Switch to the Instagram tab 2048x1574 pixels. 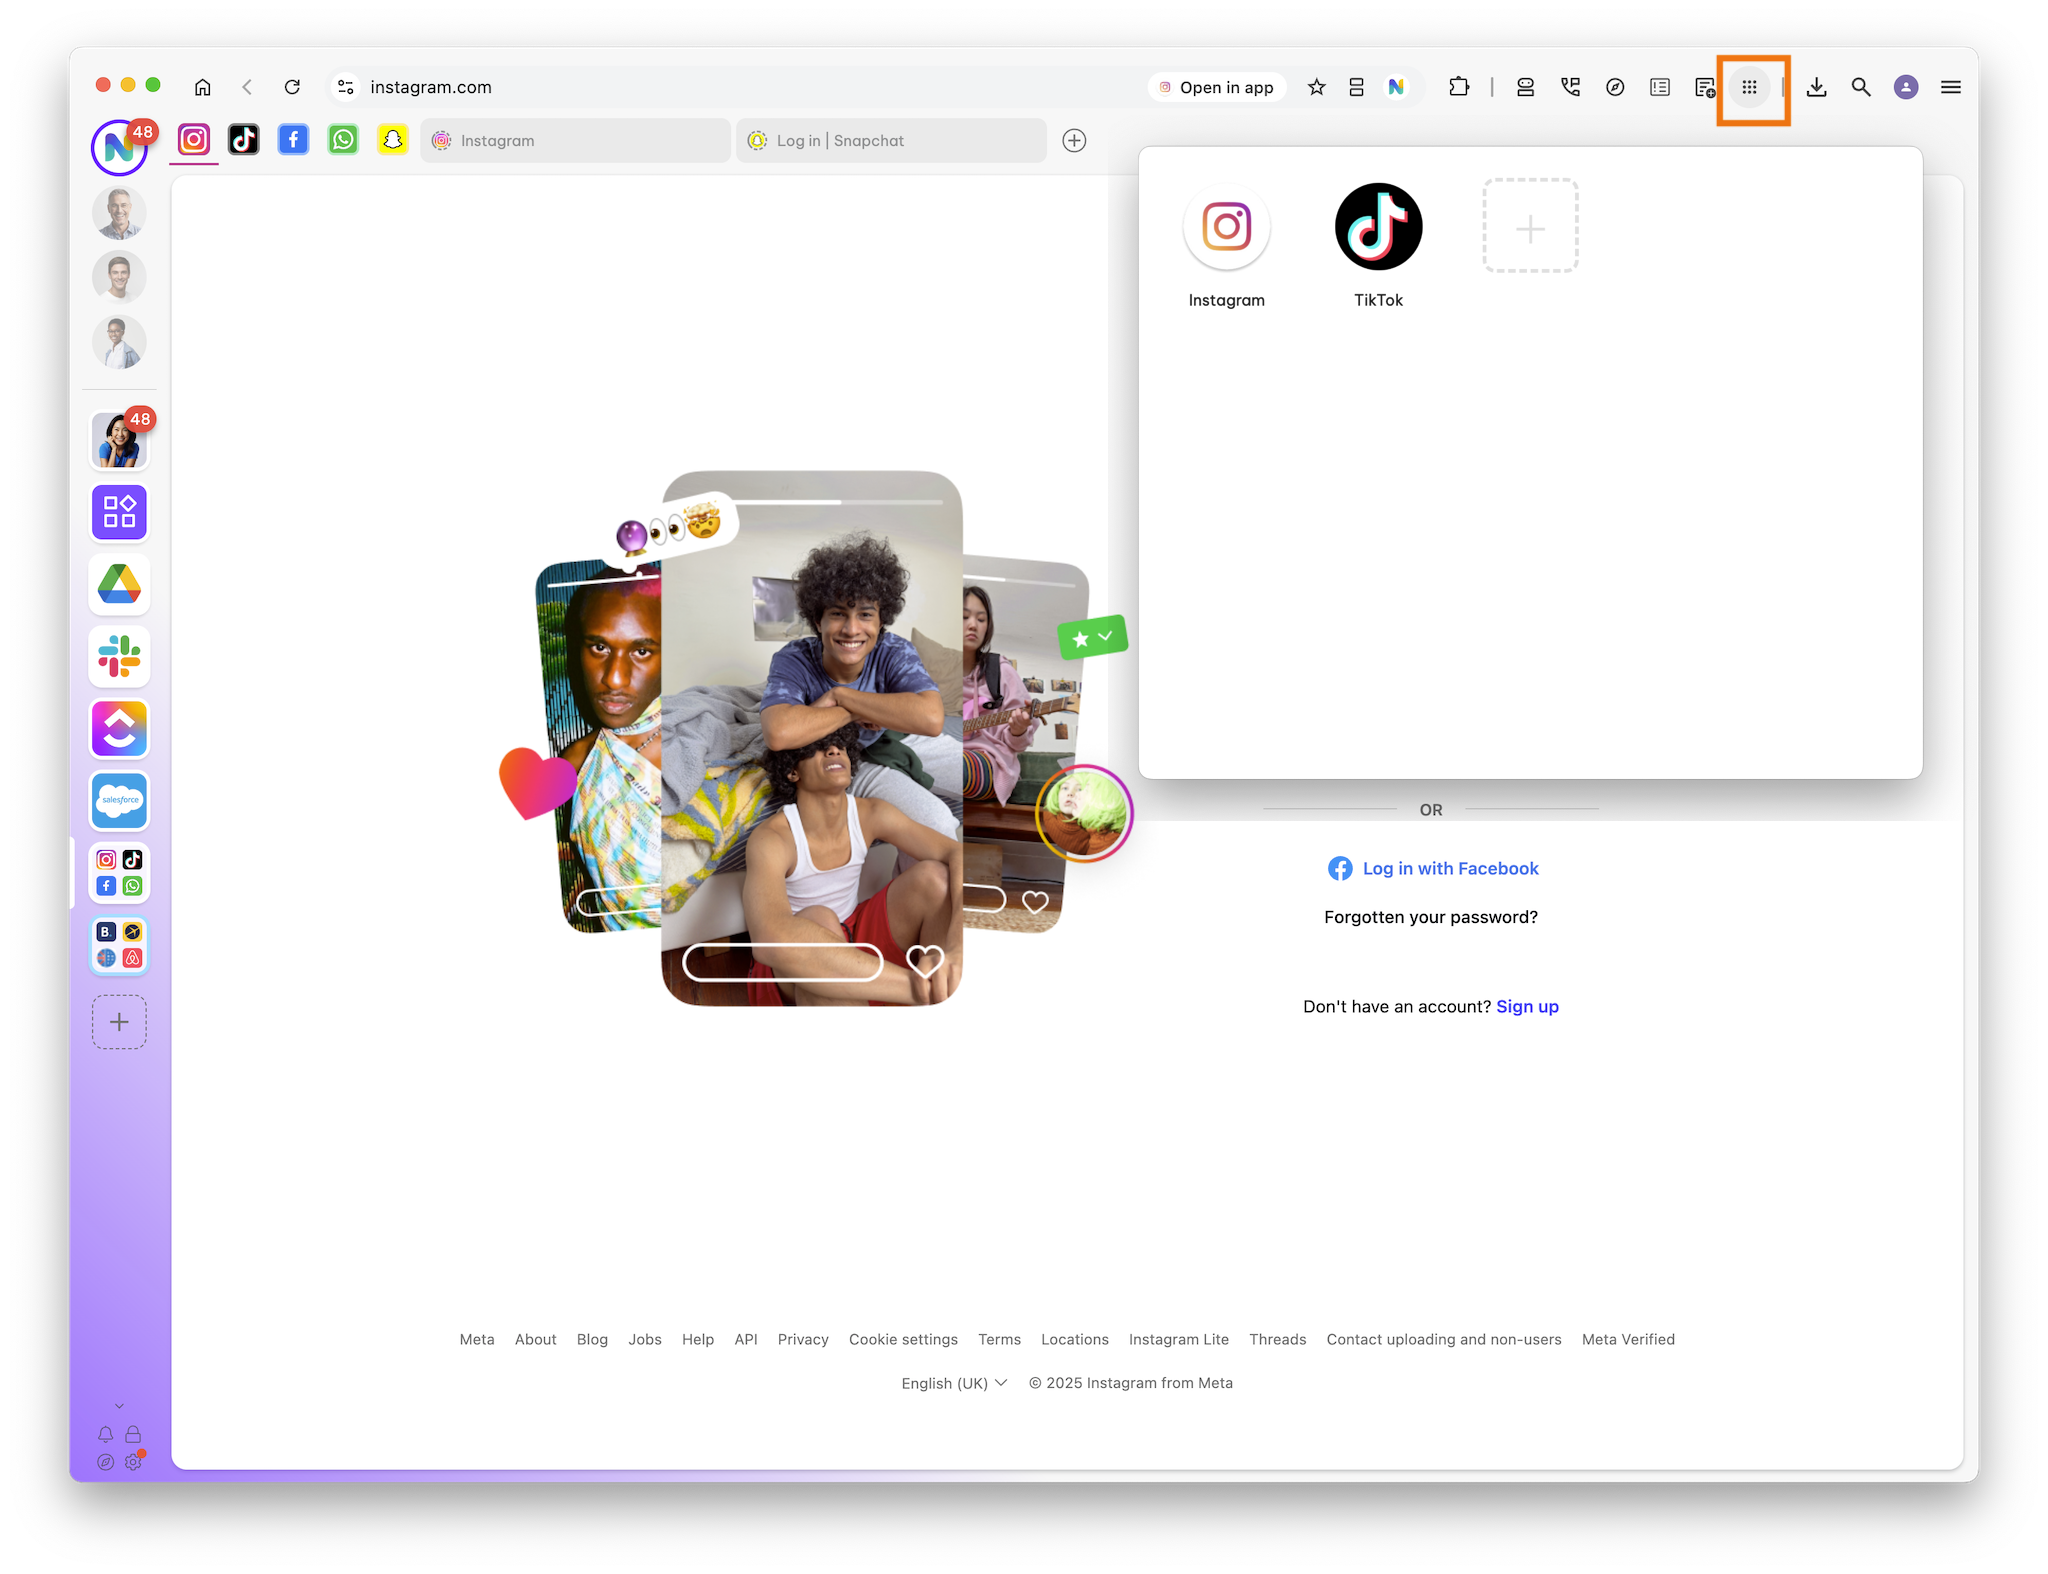(x=575, y=140)
